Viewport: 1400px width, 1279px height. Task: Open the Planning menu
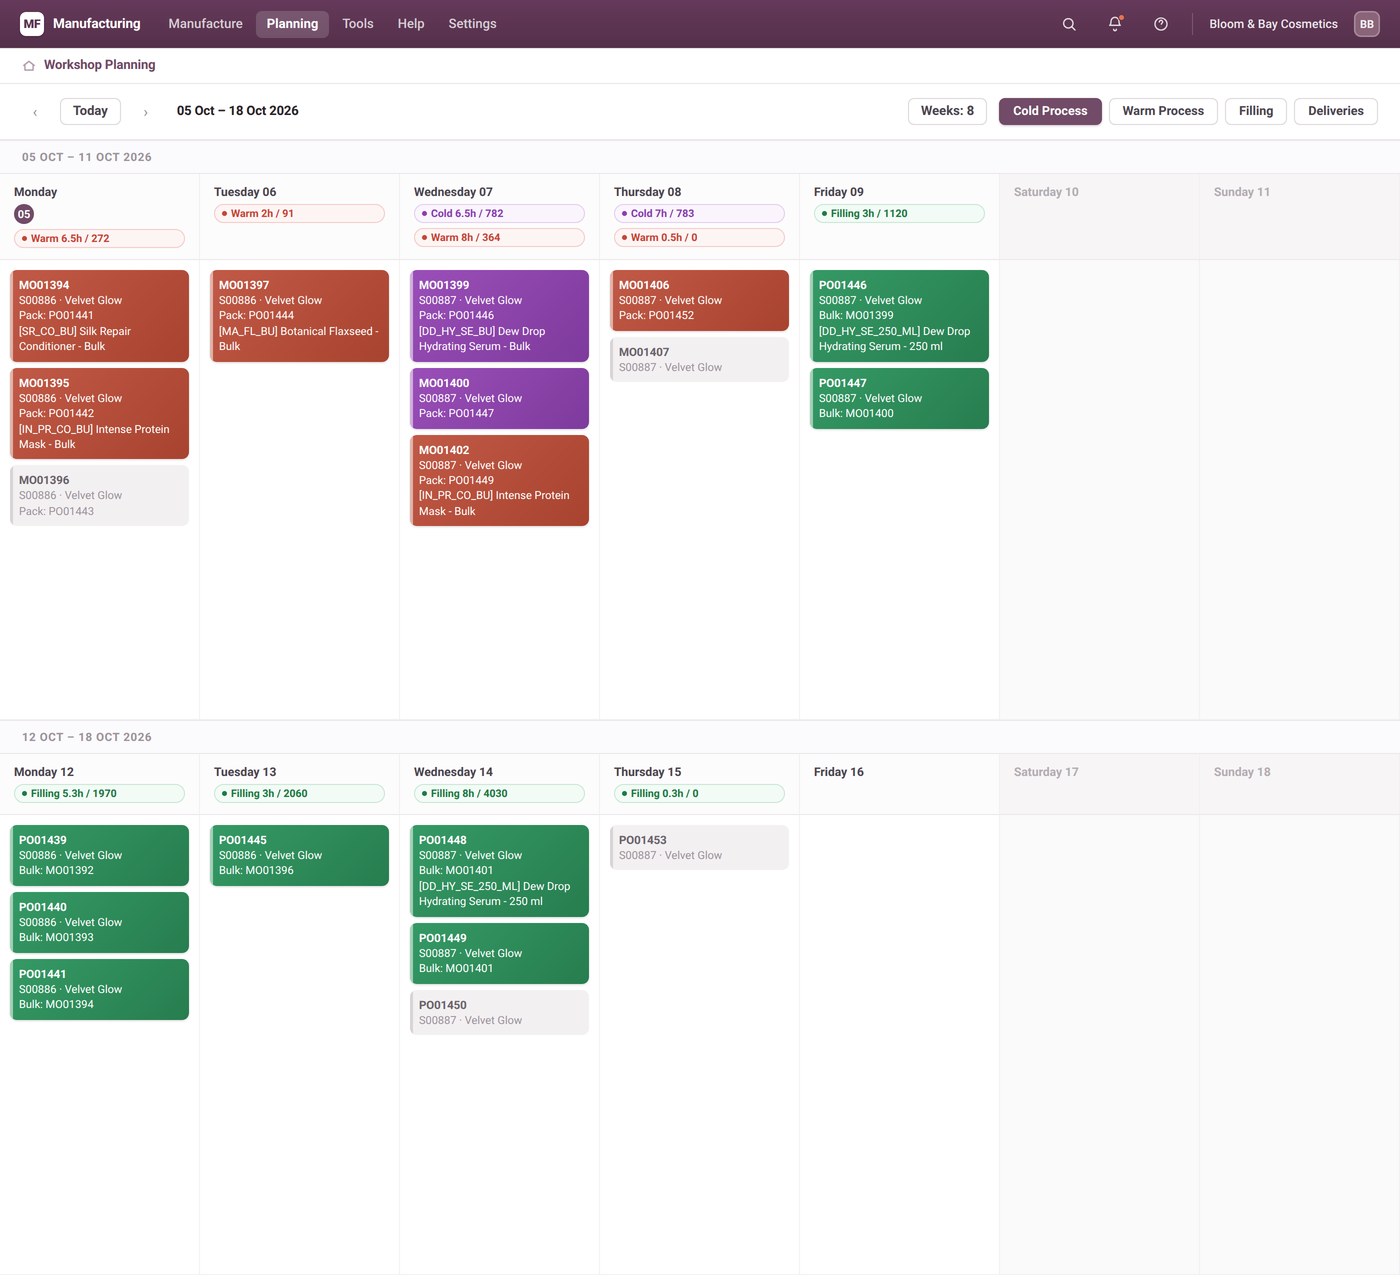(292, 24)
